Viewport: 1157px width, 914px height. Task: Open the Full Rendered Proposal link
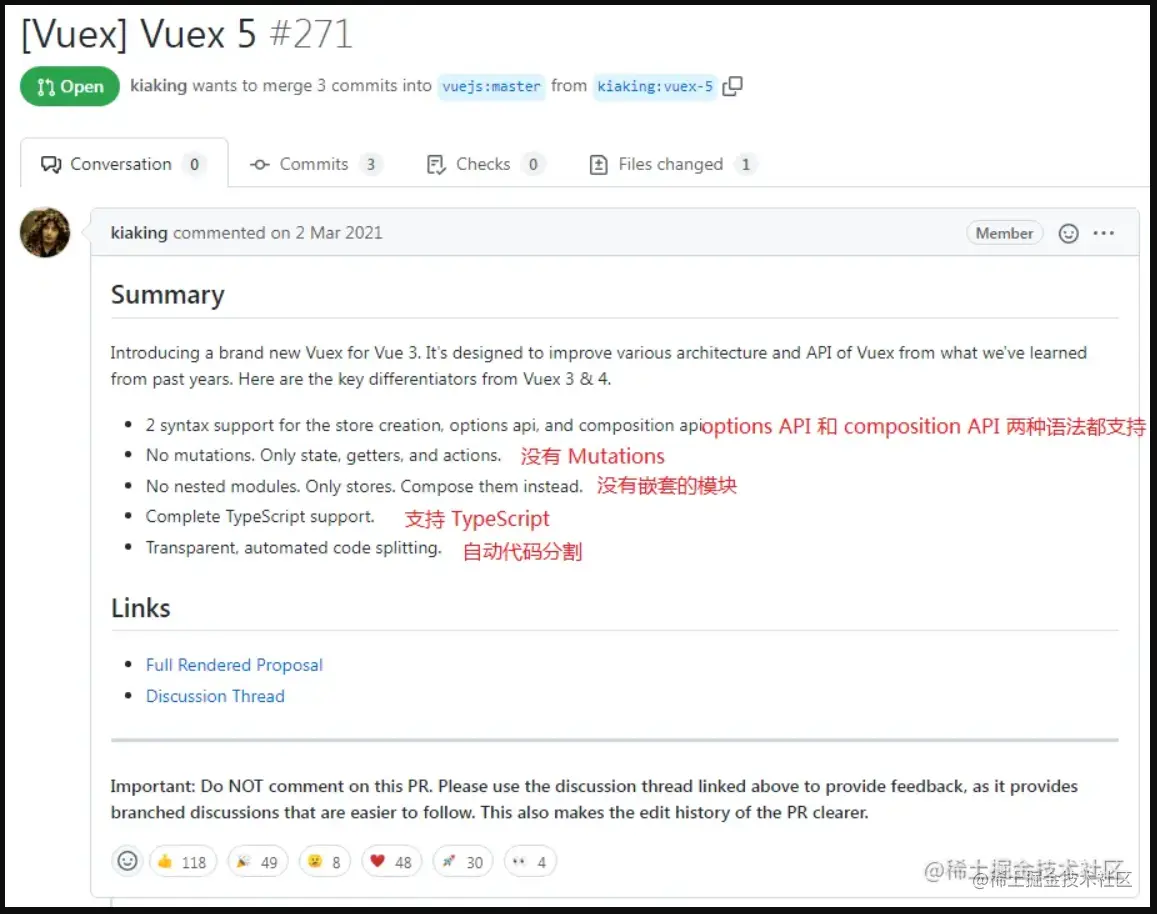pos(234,665)
